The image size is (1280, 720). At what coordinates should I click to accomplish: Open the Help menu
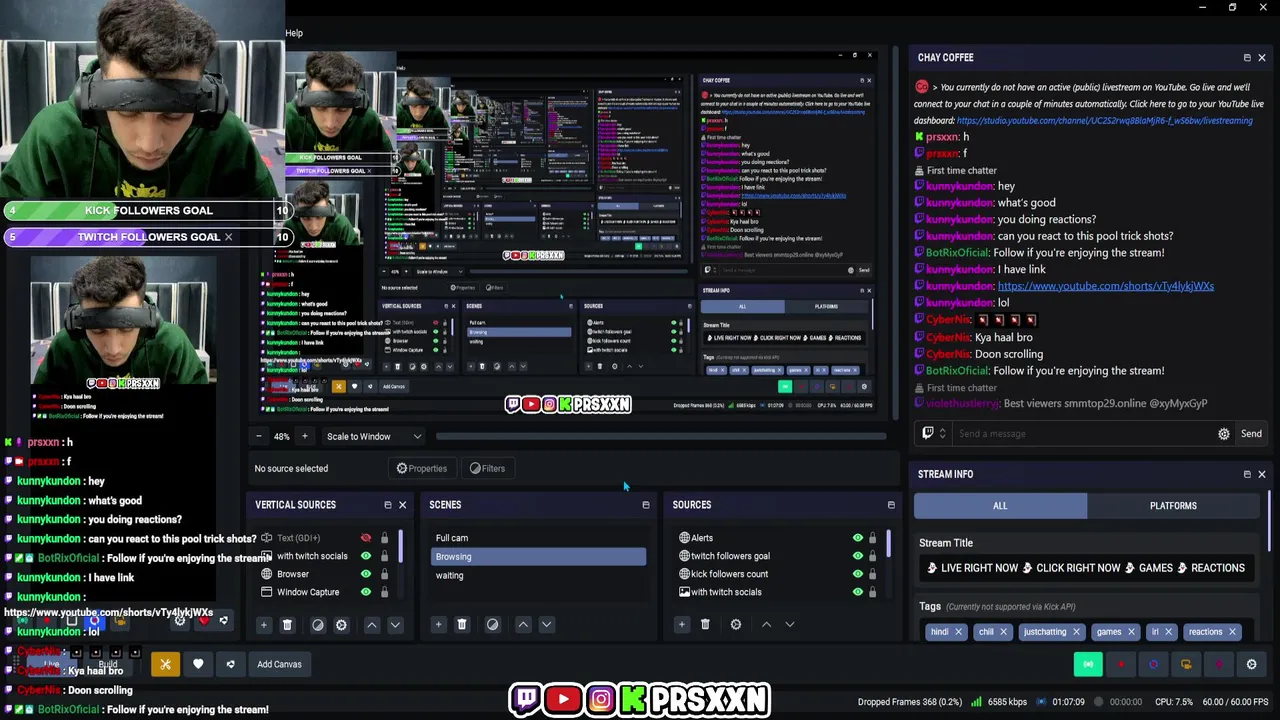click(x=294, y=33)
